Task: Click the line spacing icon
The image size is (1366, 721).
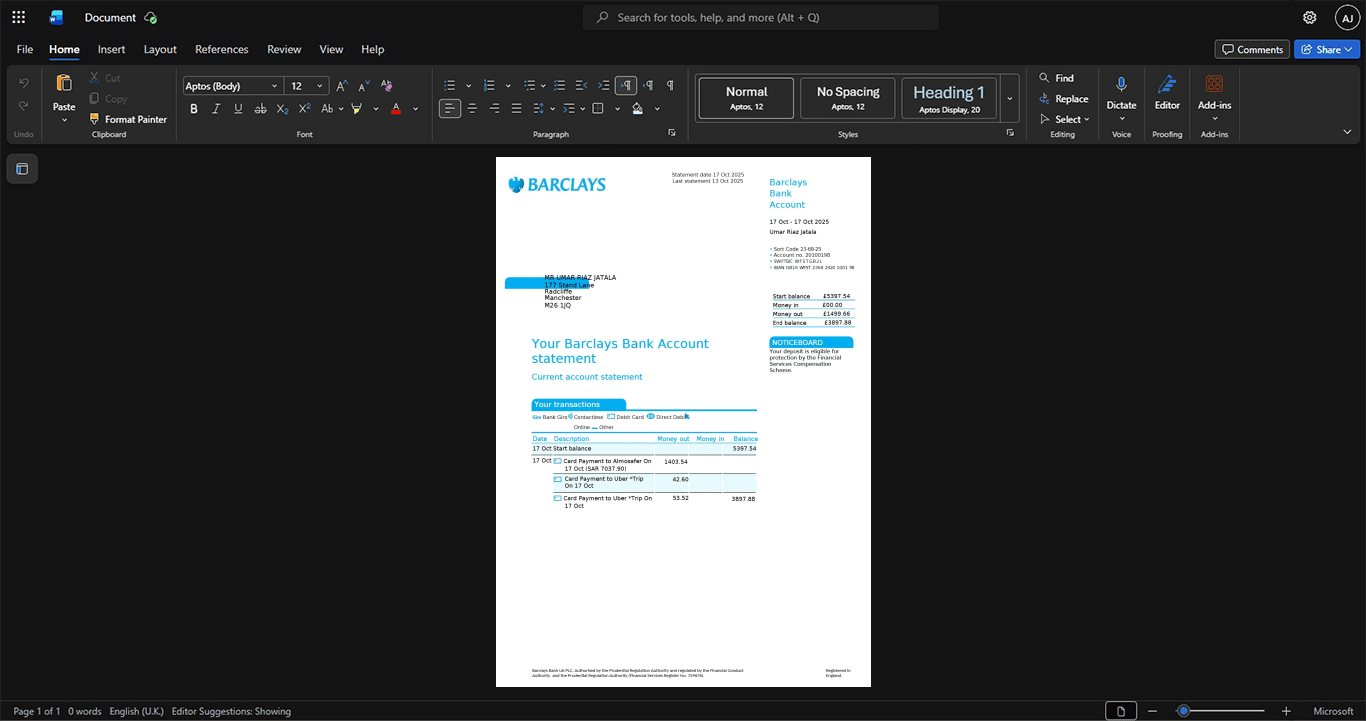Action: pyautogui.click(x=538, y=108)
